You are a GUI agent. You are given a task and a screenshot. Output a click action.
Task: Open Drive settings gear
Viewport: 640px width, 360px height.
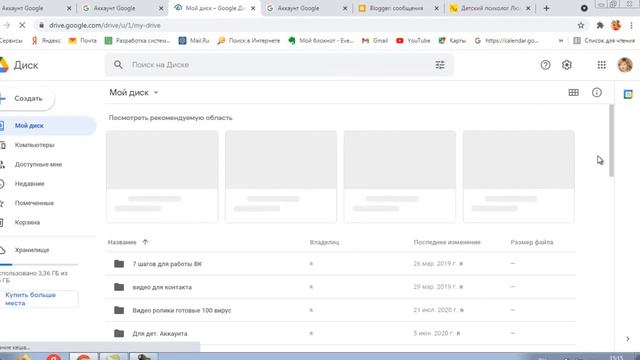[567, 65]
